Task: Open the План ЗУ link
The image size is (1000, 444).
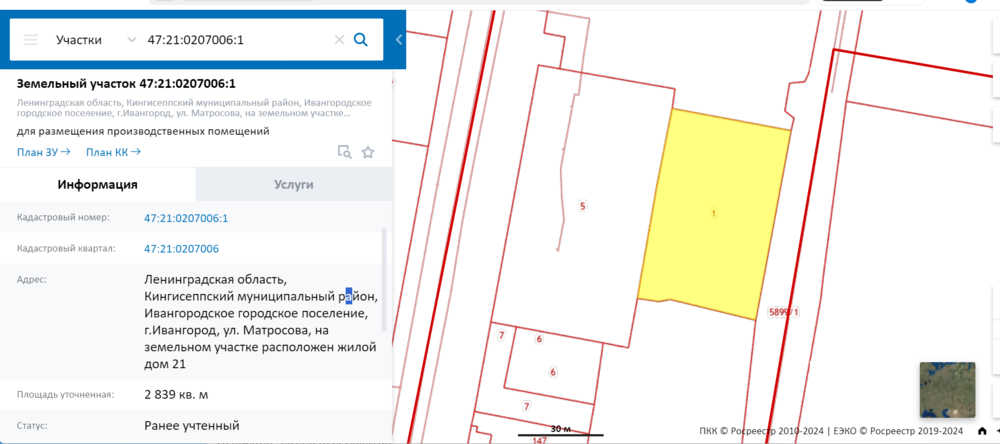Action: click(x=43, y=152)
